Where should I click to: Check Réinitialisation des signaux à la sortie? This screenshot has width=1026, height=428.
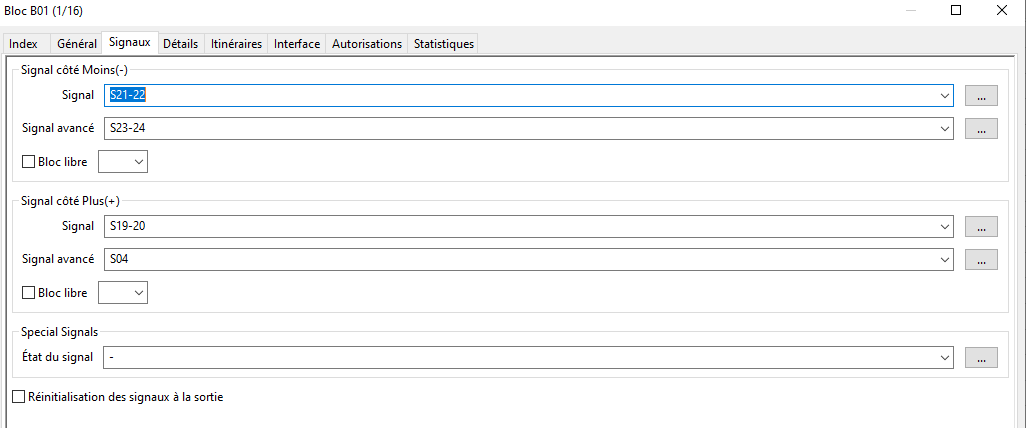coord(19,397)
